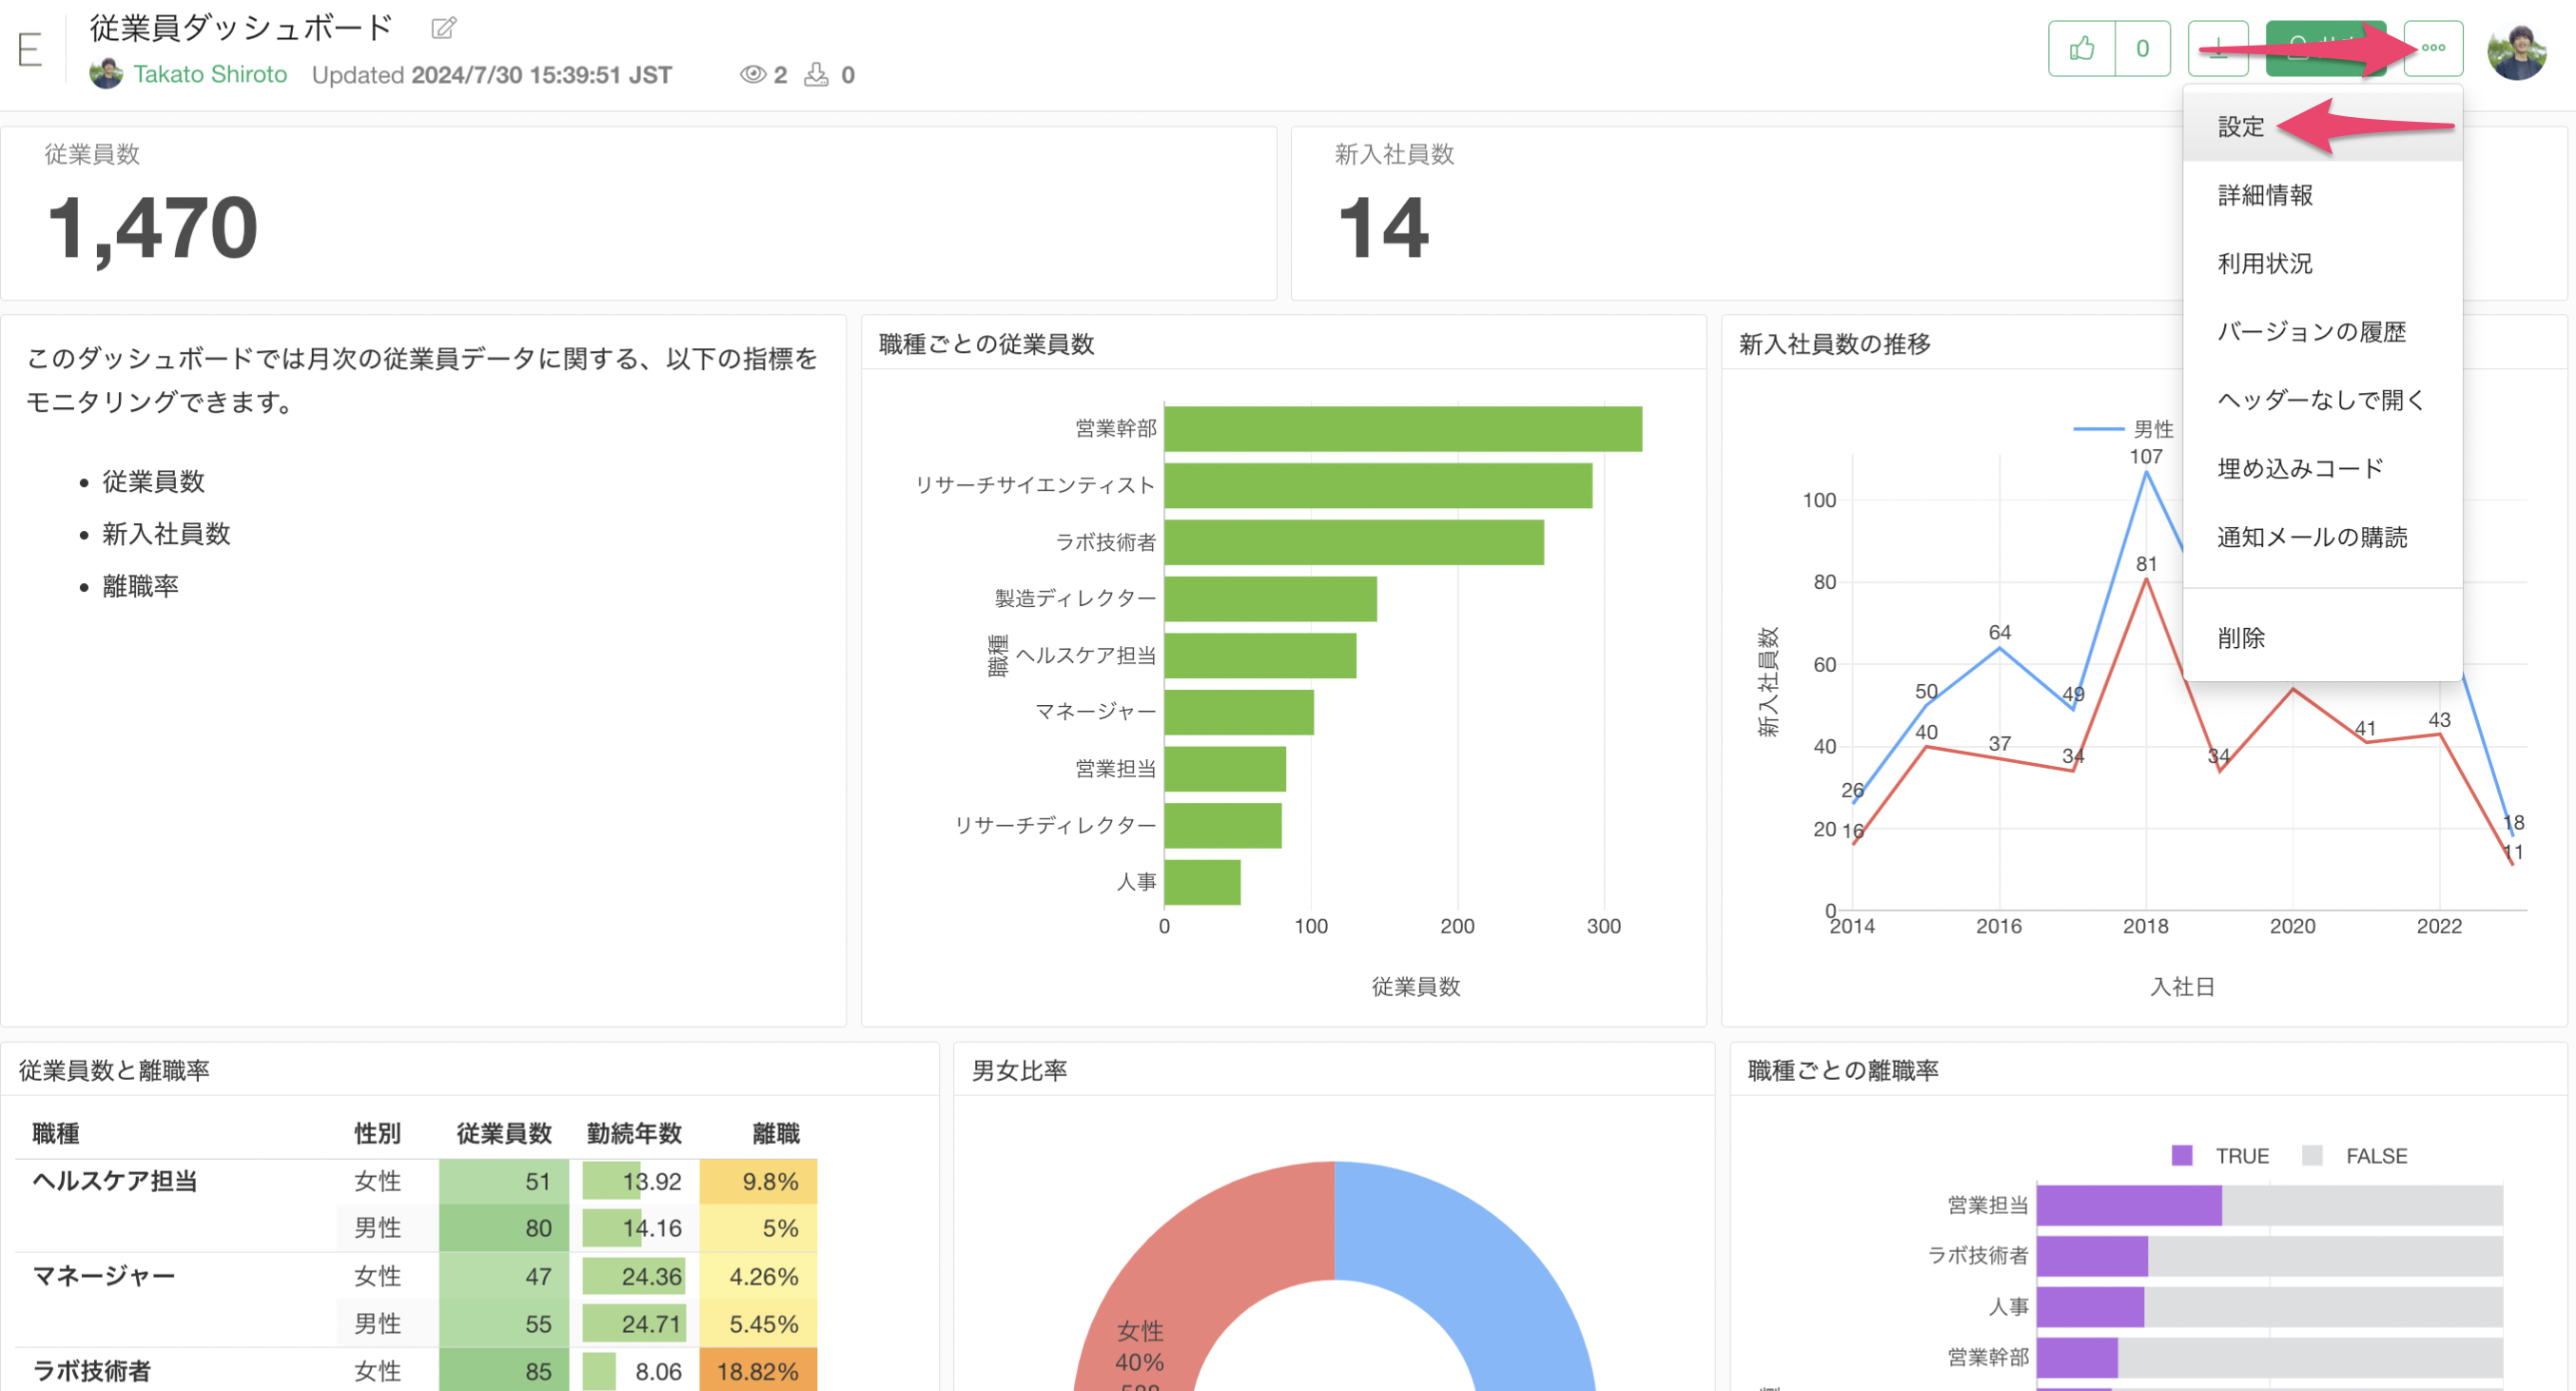This screenshot has height=1391, width=2576.
Task: Click the 職種 column header in table
Action: tap(56, 1133)
